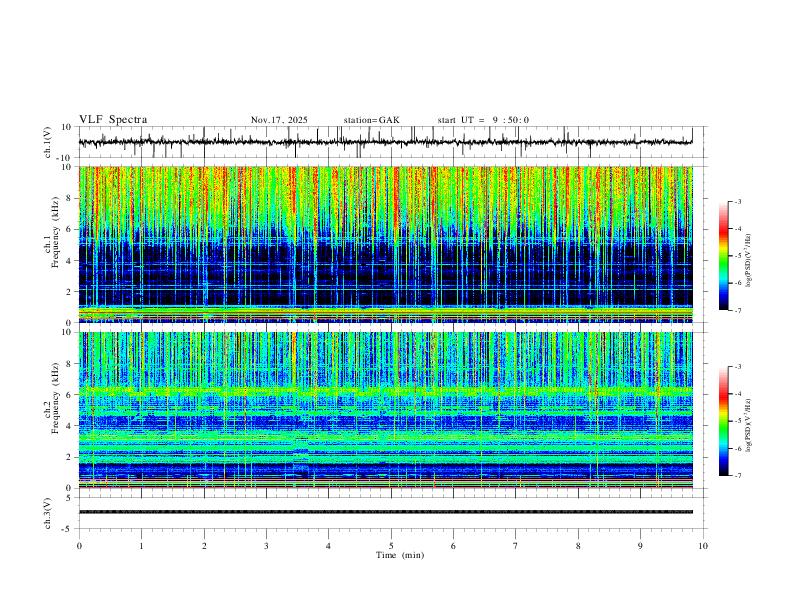This screenshot has width=792, height=612.
Task: Click the "-7" tick on ch.1 colorbar
Action: (737, 311)
